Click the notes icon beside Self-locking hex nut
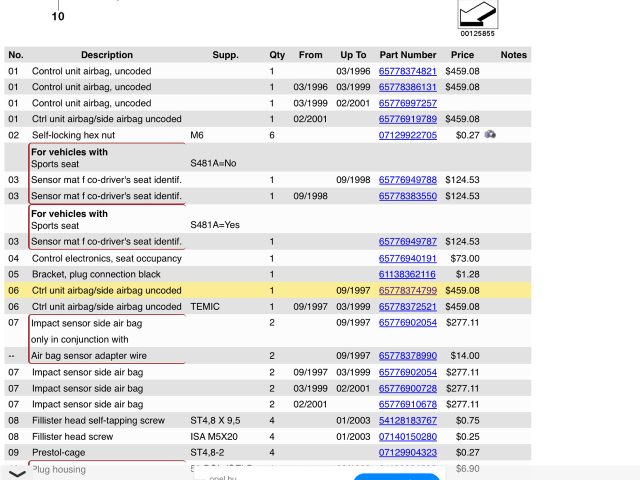The image size is (640, 480). tap(490, 135)
